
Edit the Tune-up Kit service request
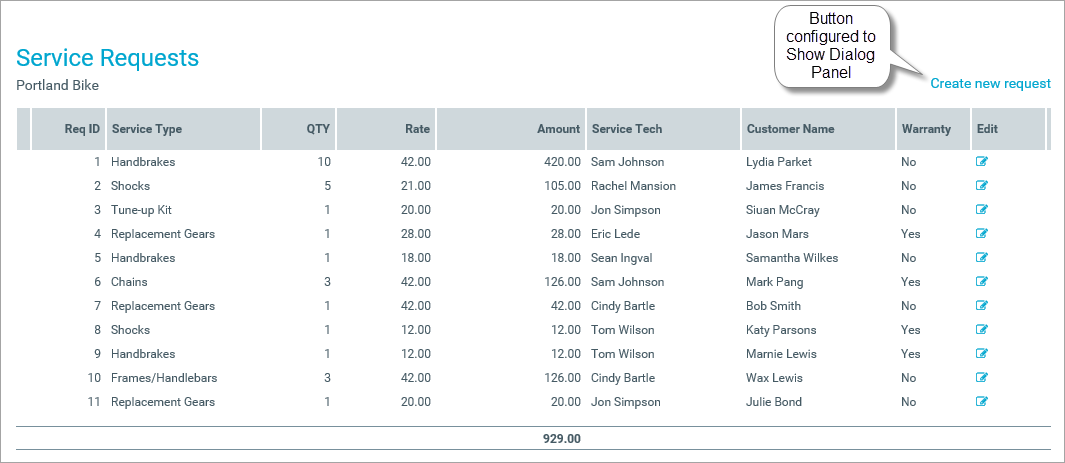[981, 209]
